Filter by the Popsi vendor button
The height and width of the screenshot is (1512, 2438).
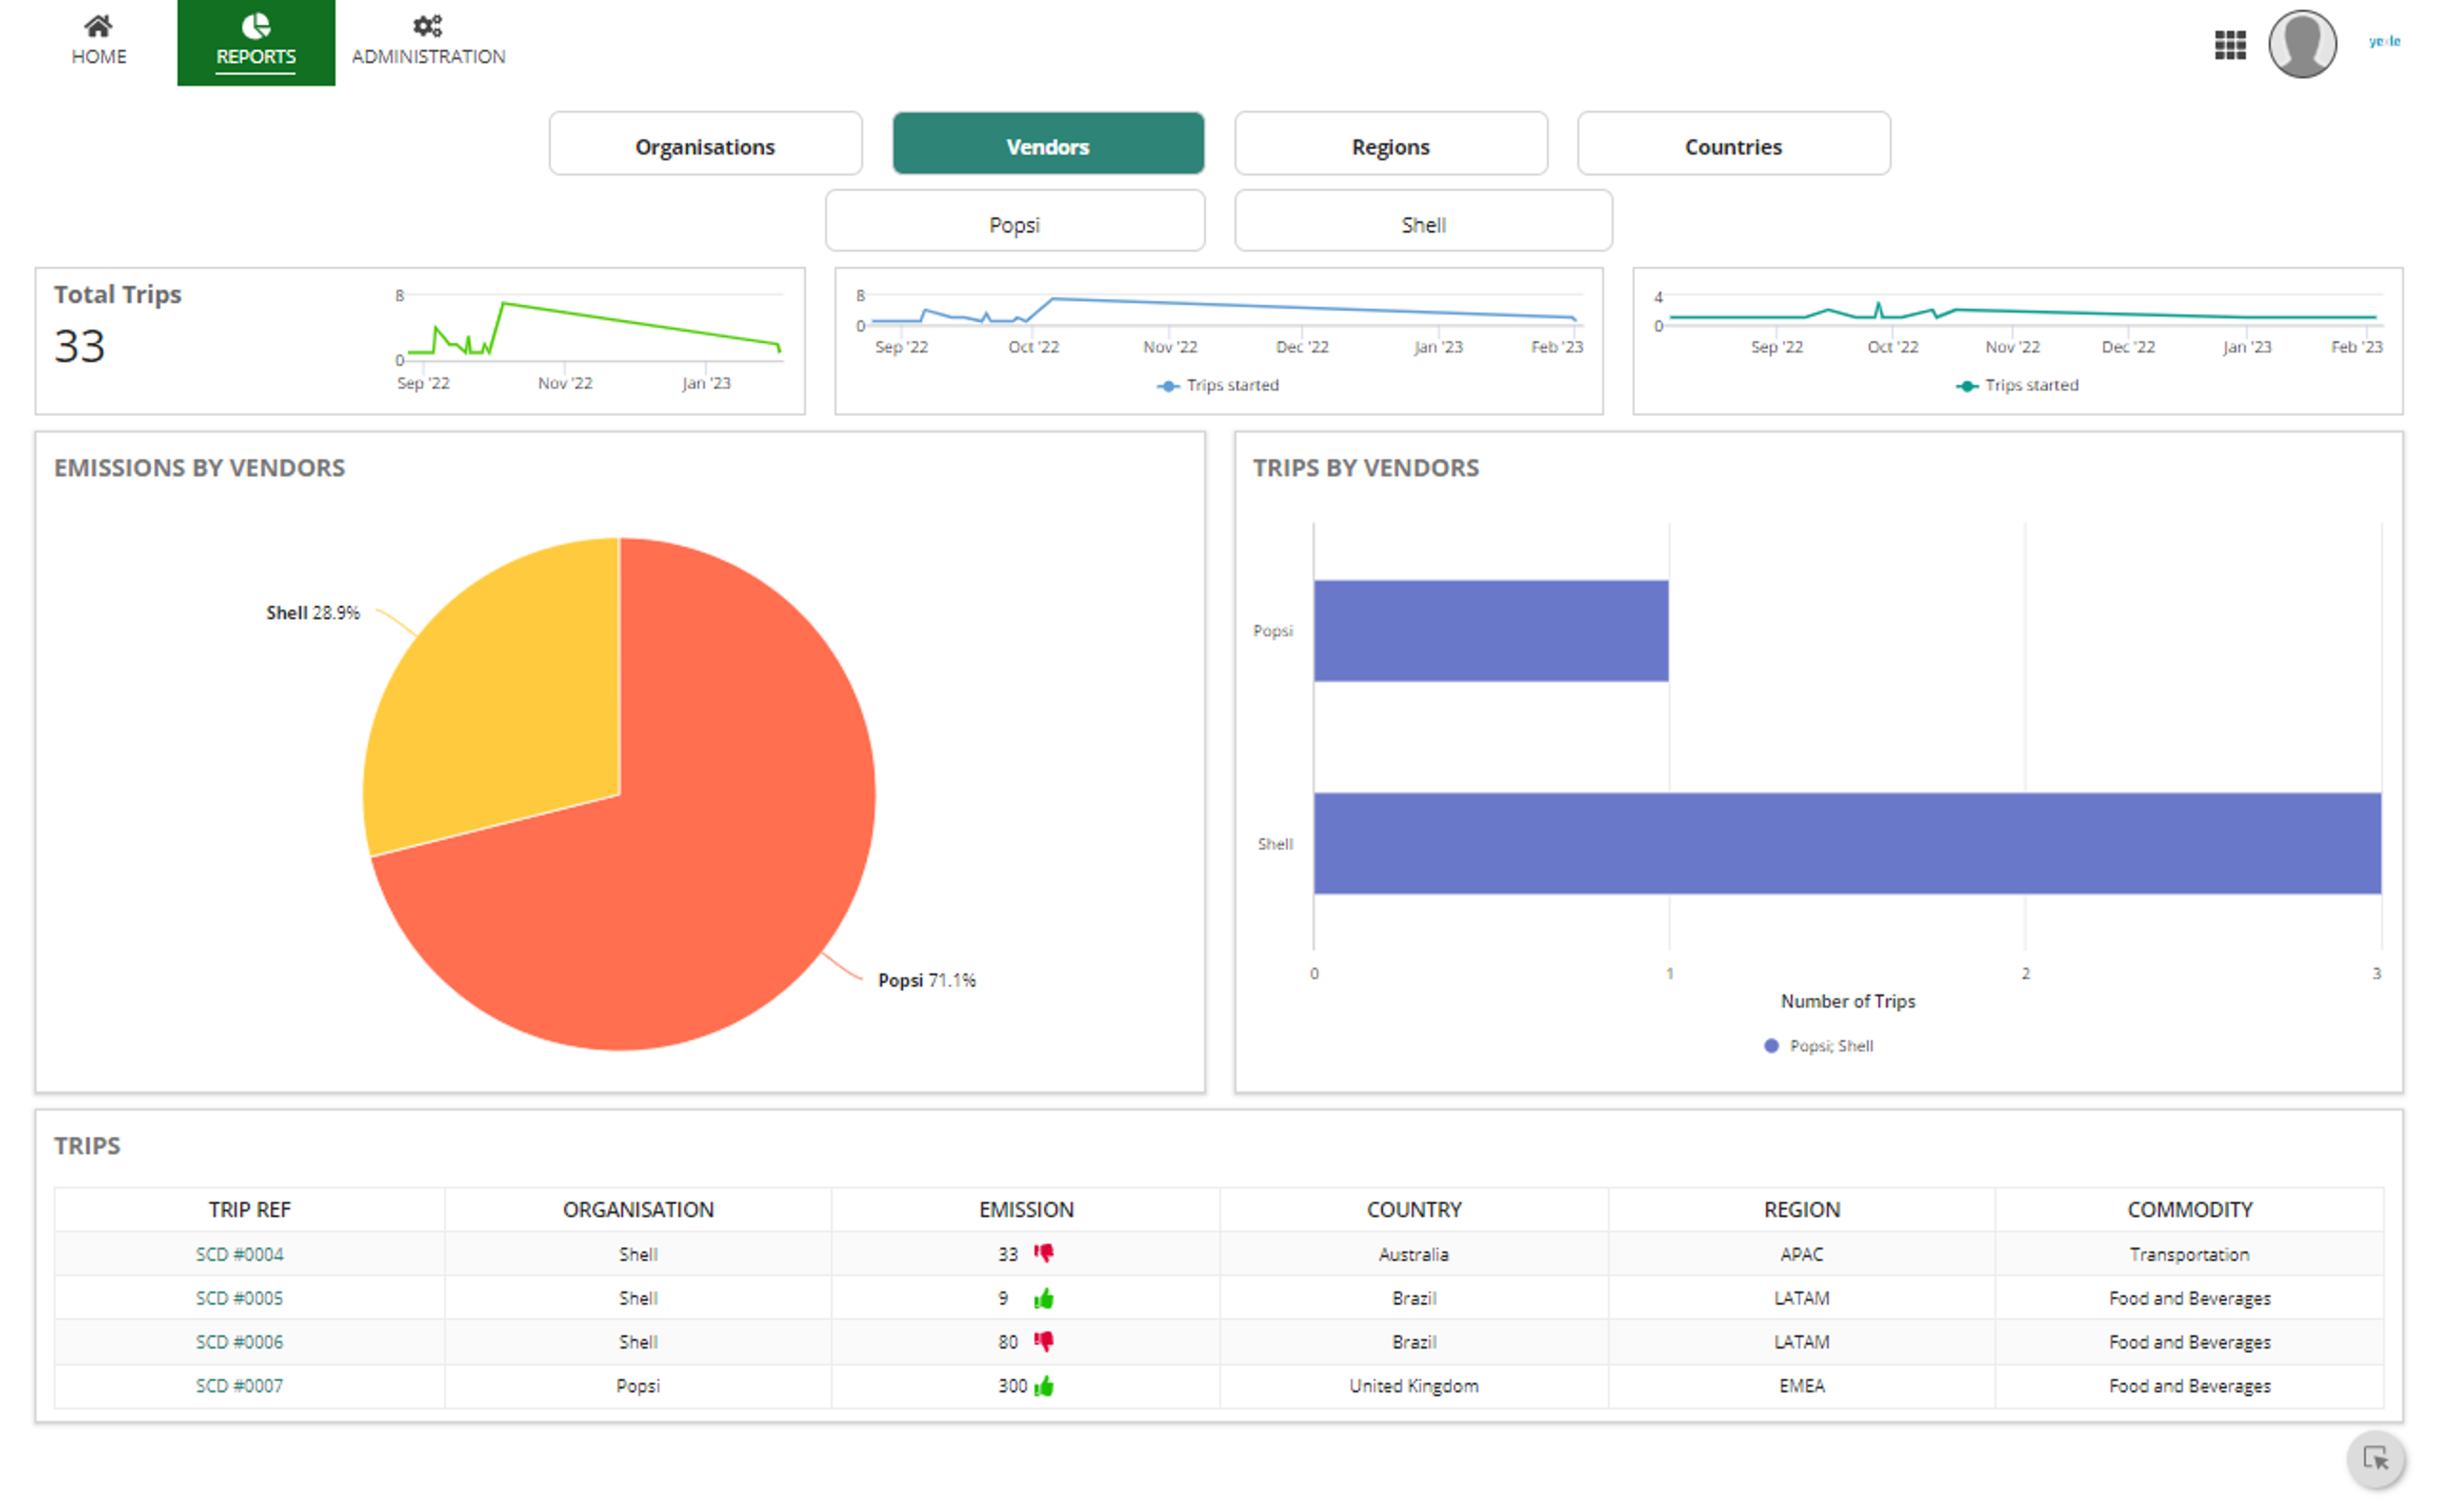tap(1014, 221)
